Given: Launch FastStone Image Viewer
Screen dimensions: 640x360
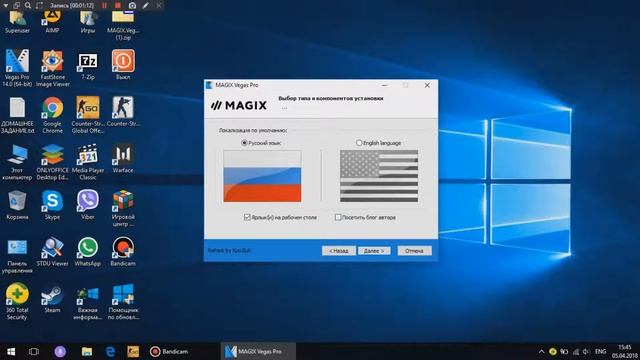Looking at the screenshot, I should [x=52, y=68].
